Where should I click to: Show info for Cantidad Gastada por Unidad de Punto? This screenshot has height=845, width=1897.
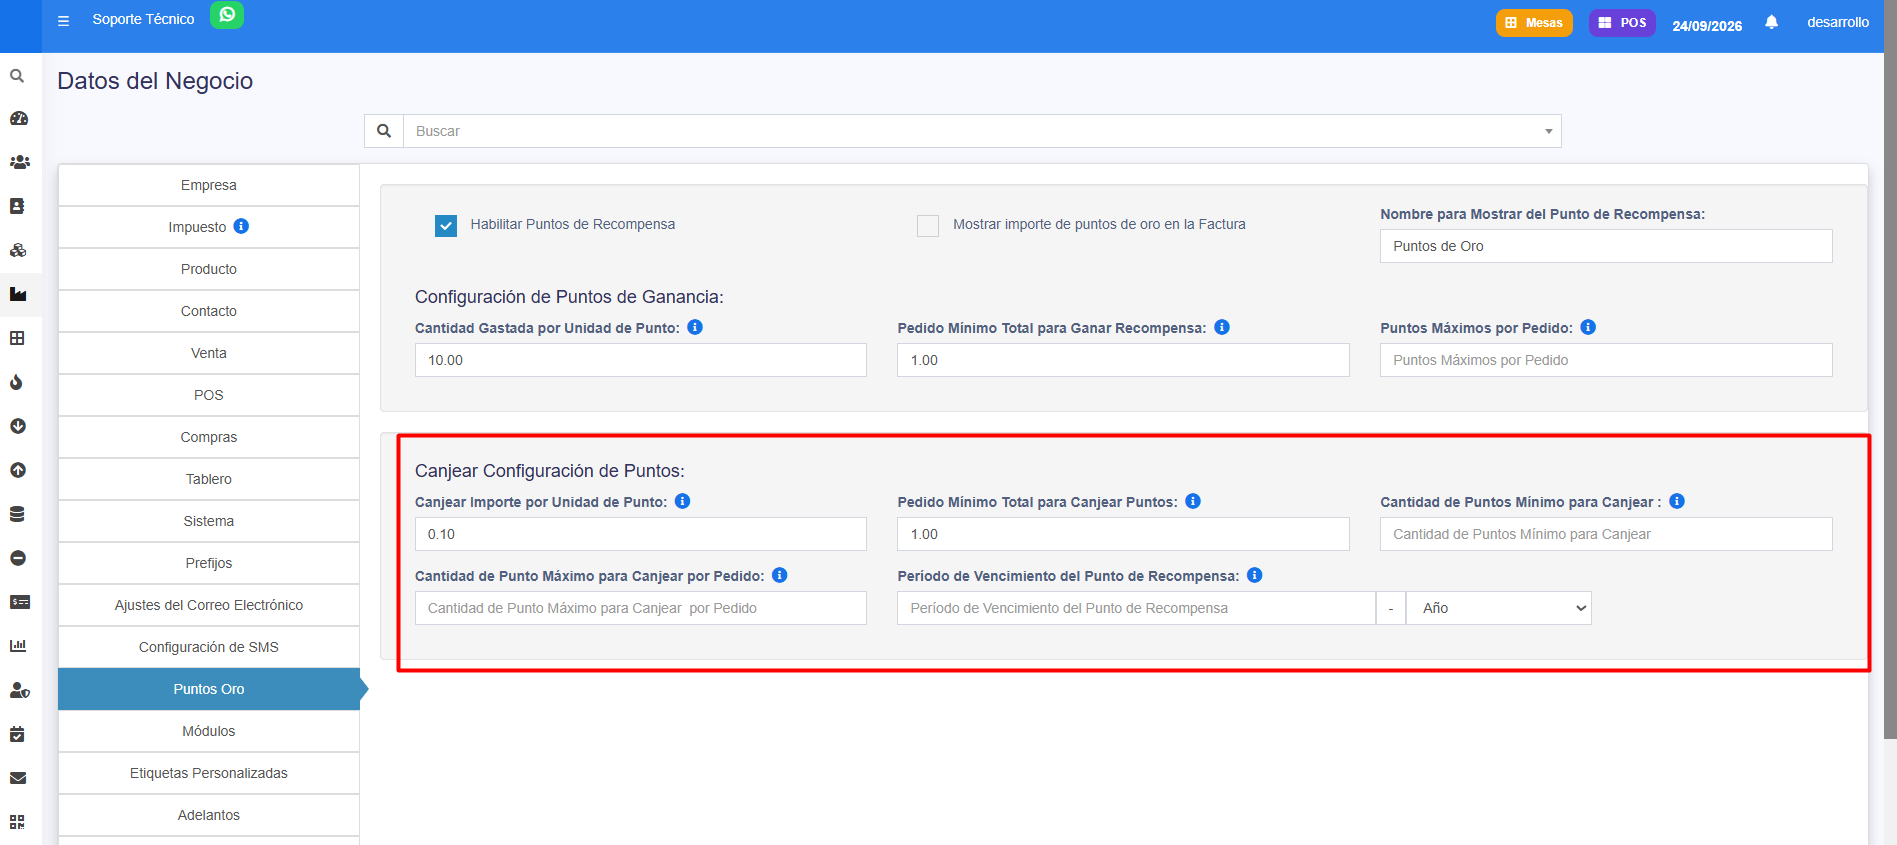click(x=695, y=327)
